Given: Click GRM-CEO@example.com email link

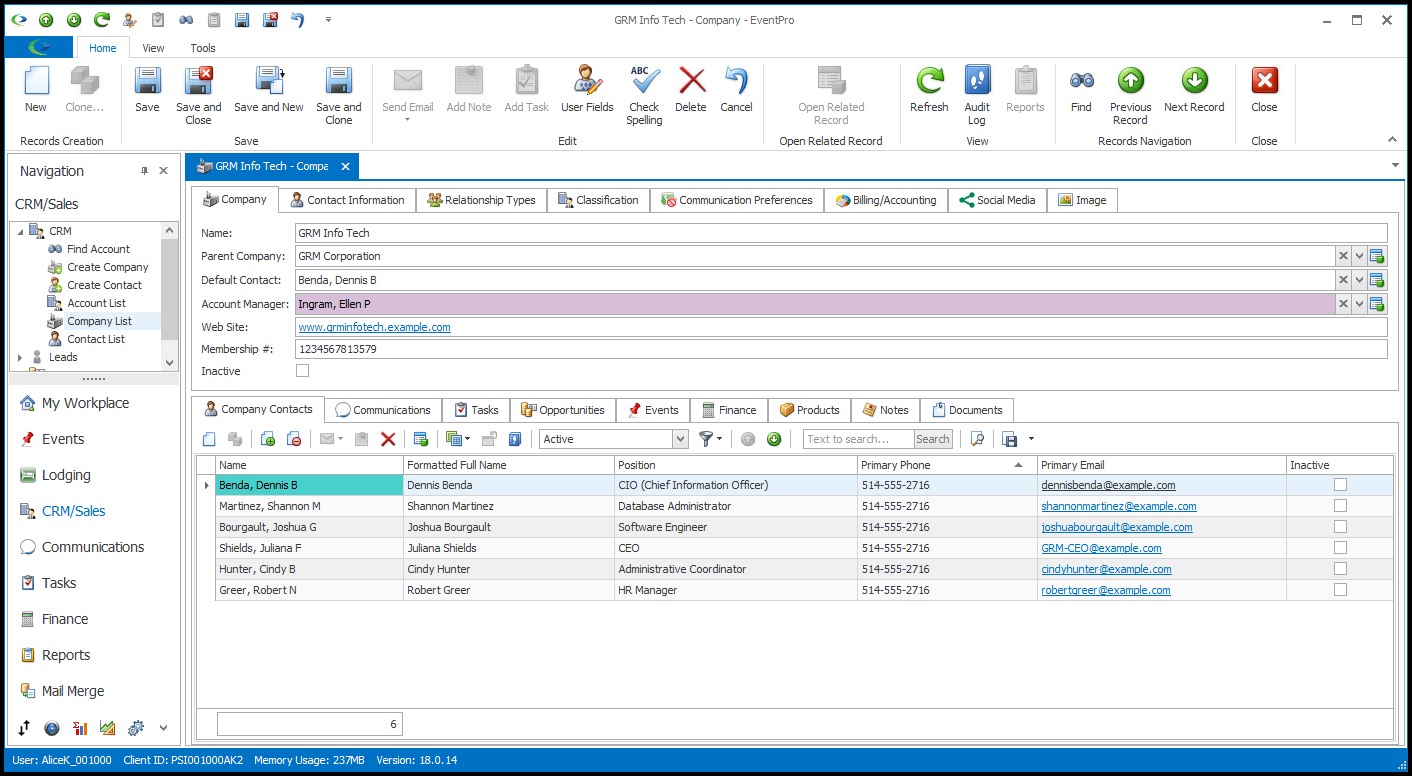Looking at the screenshot, I should [x=1101, y=548].
